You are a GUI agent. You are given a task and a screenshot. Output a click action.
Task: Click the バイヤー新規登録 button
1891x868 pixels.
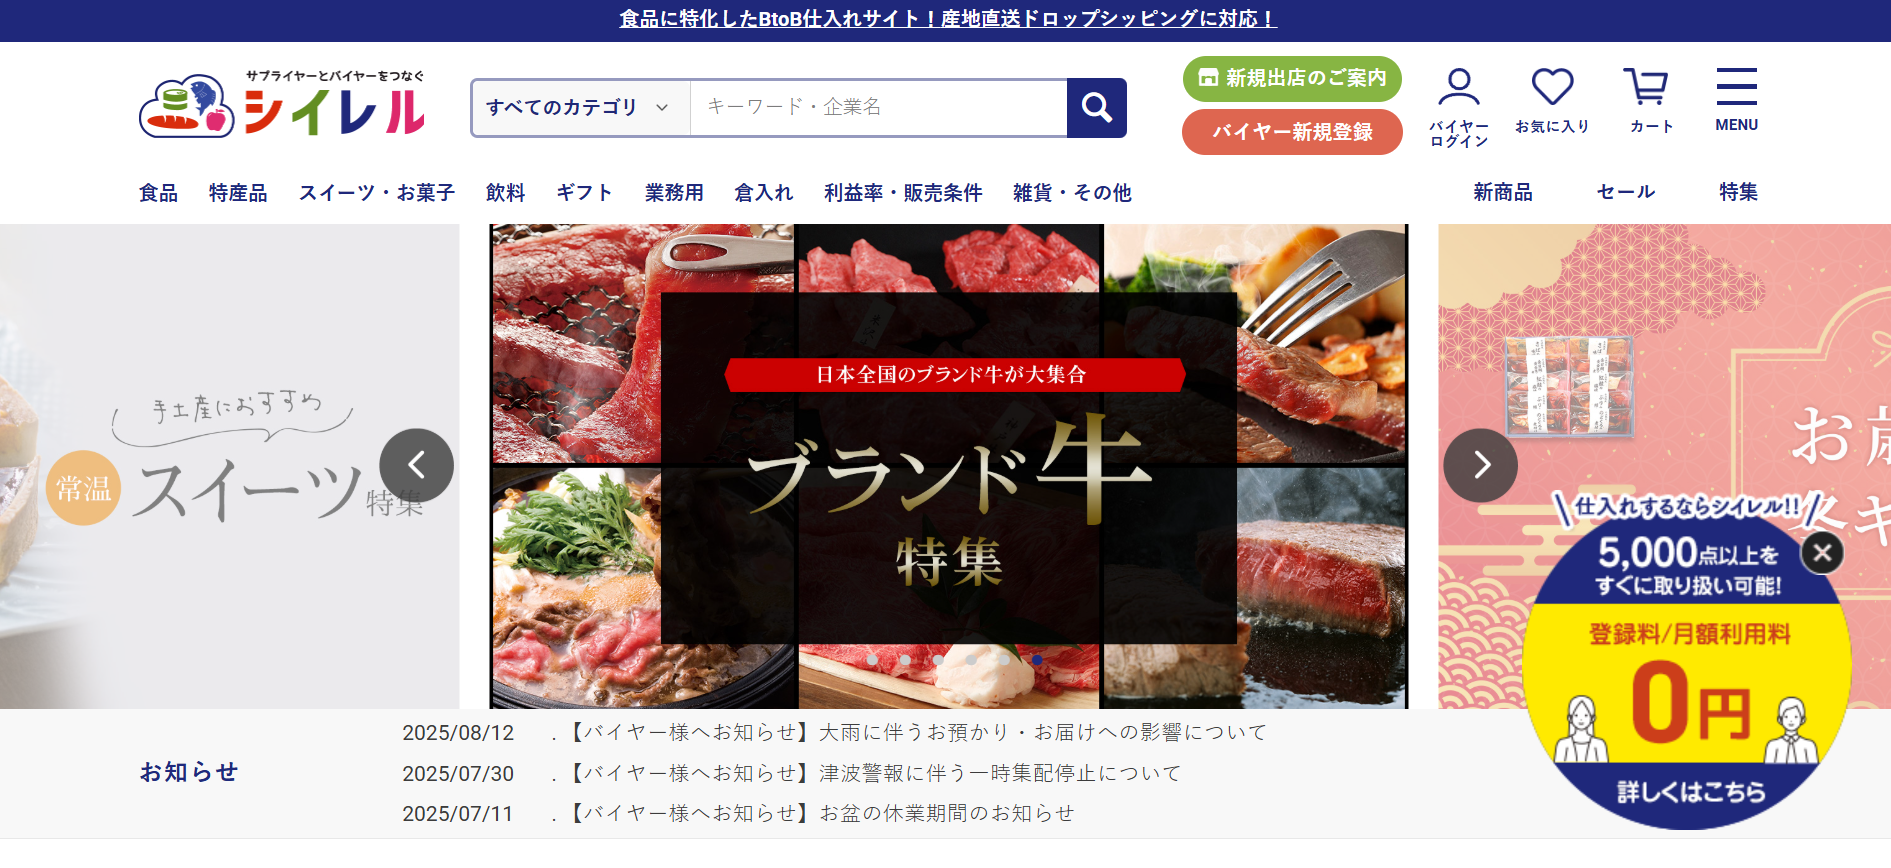coord(1292,132)
